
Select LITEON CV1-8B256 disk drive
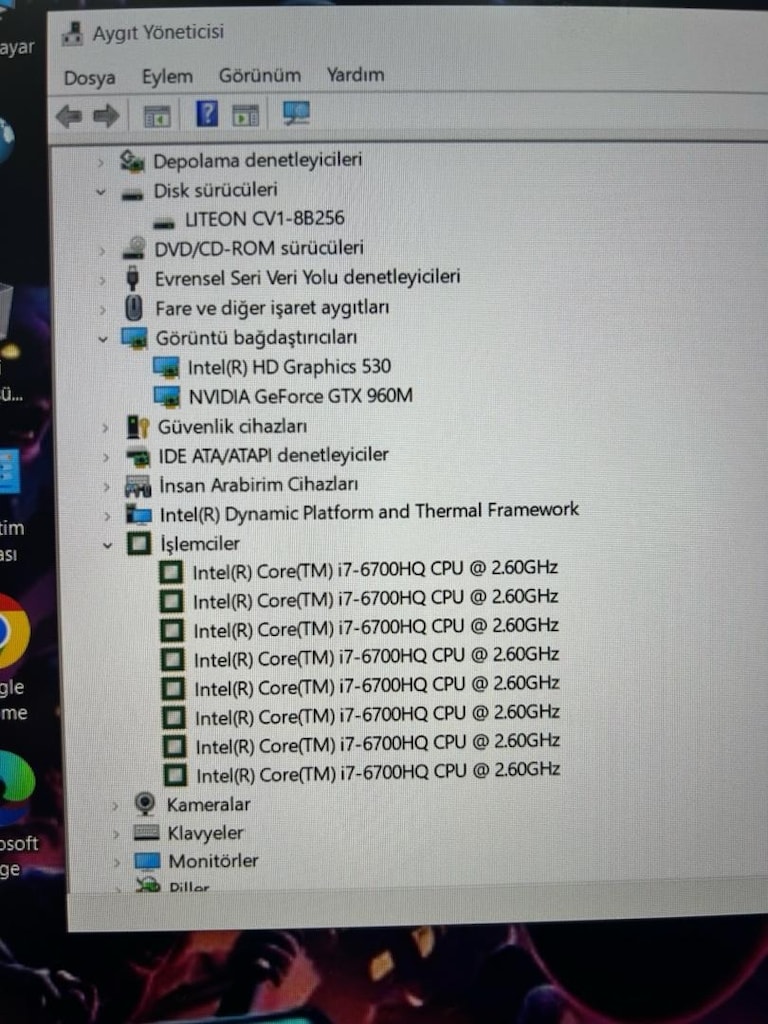click(x=264, y=218)
